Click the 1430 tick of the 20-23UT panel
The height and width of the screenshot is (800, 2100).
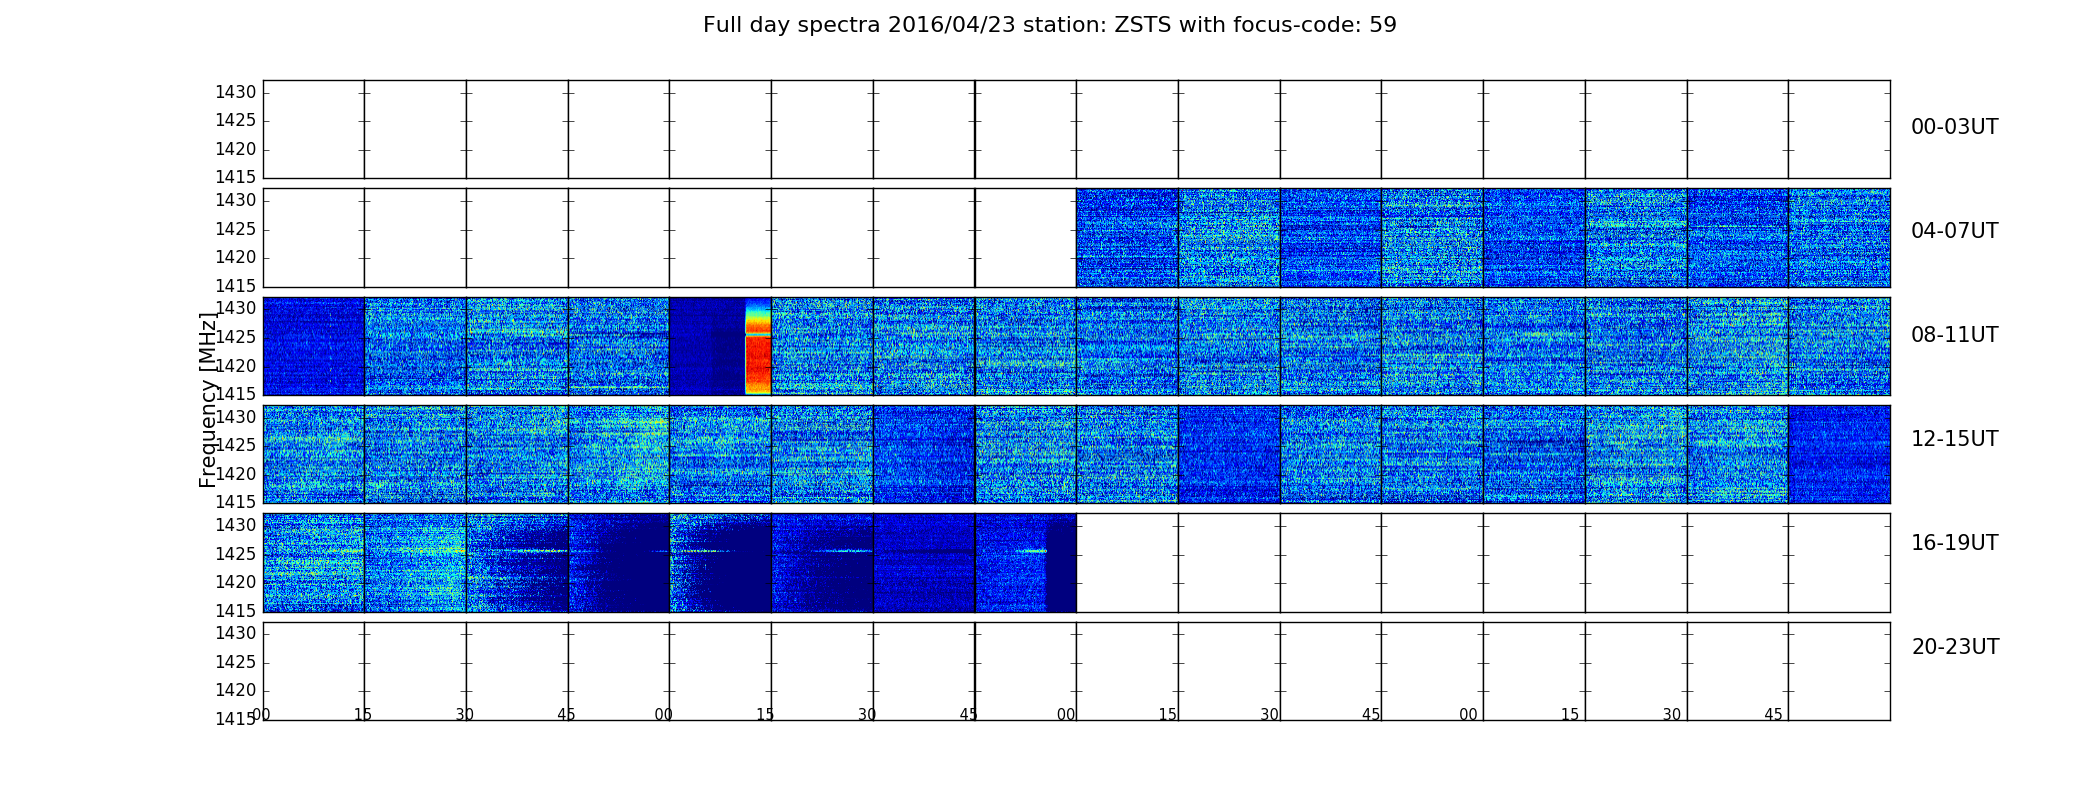(235, 634)
